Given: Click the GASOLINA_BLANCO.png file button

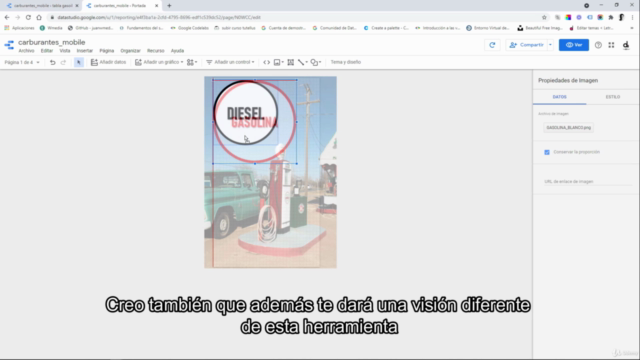Looking at the screenshot, I should click(x=568, y=128).
